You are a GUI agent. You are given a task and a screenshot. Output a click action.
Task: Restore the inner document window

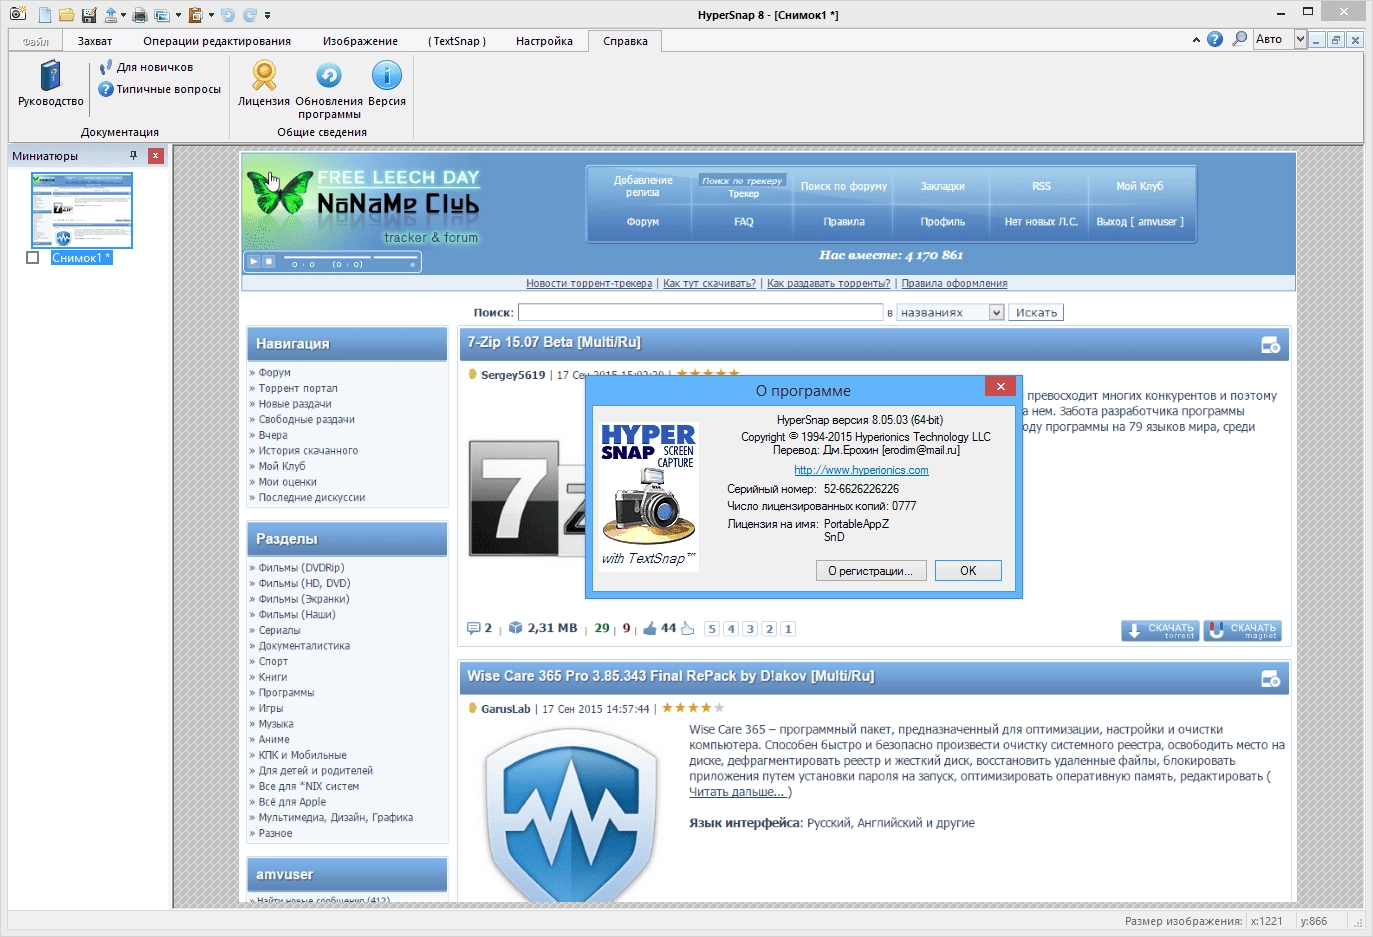pos(1336,40)
